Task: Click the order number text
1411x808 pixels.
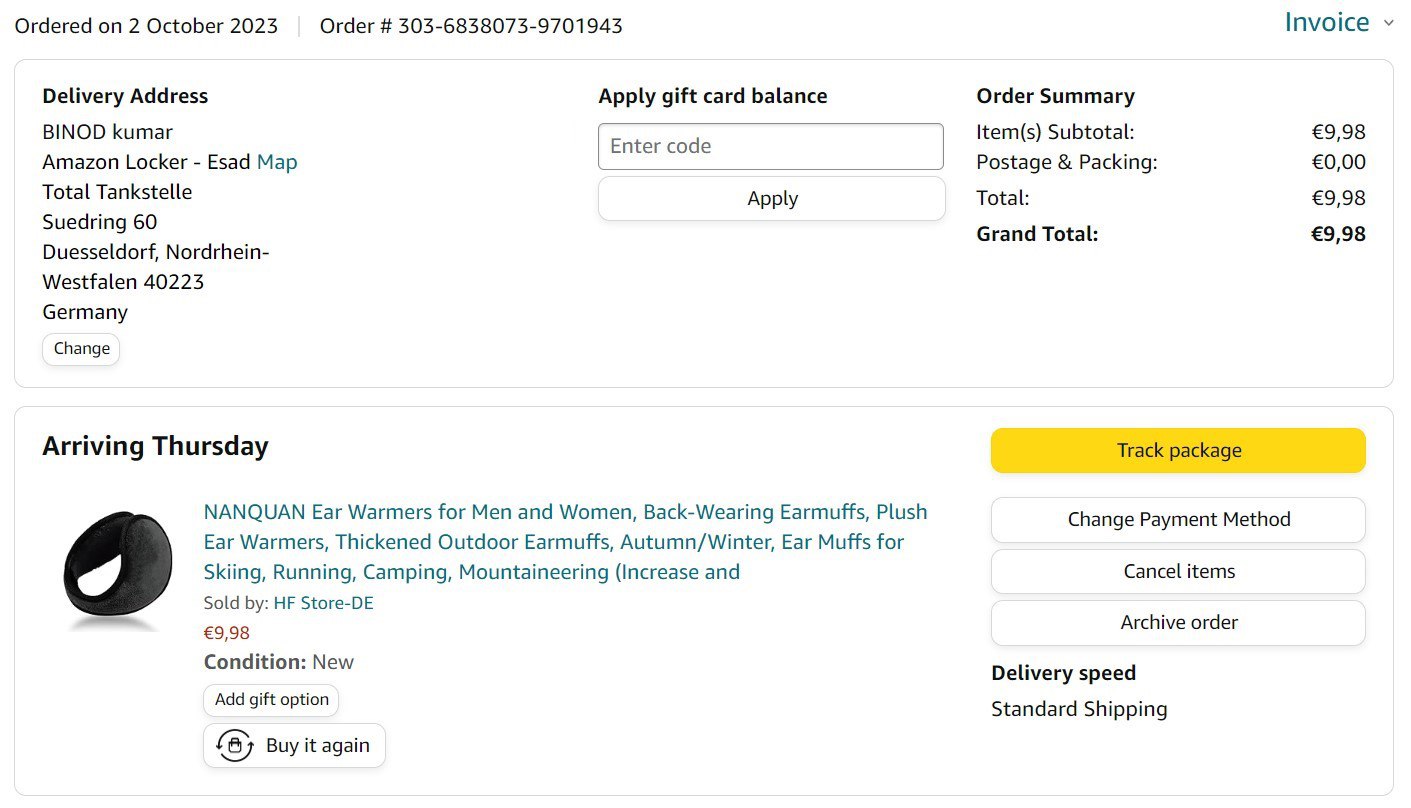Action: tap(471, 26)
